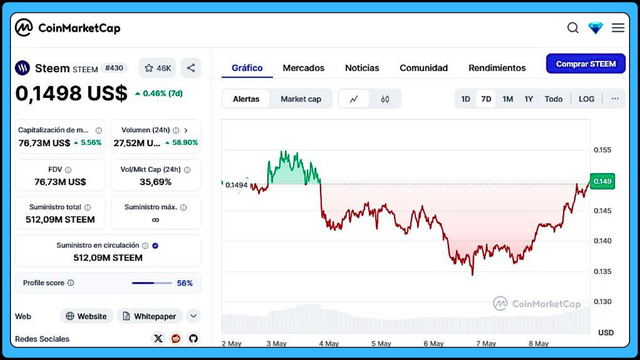
Task: Switch to the Rendimientos tab
Action: [x=497, y=68]
